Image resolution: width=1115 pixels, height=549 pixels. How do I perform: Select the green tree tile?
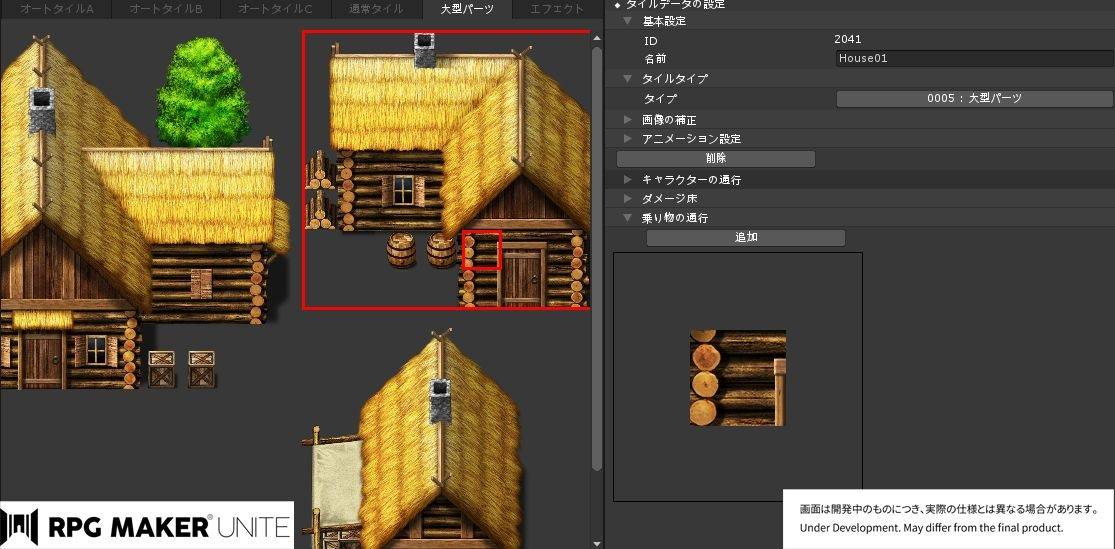[203, 92]
